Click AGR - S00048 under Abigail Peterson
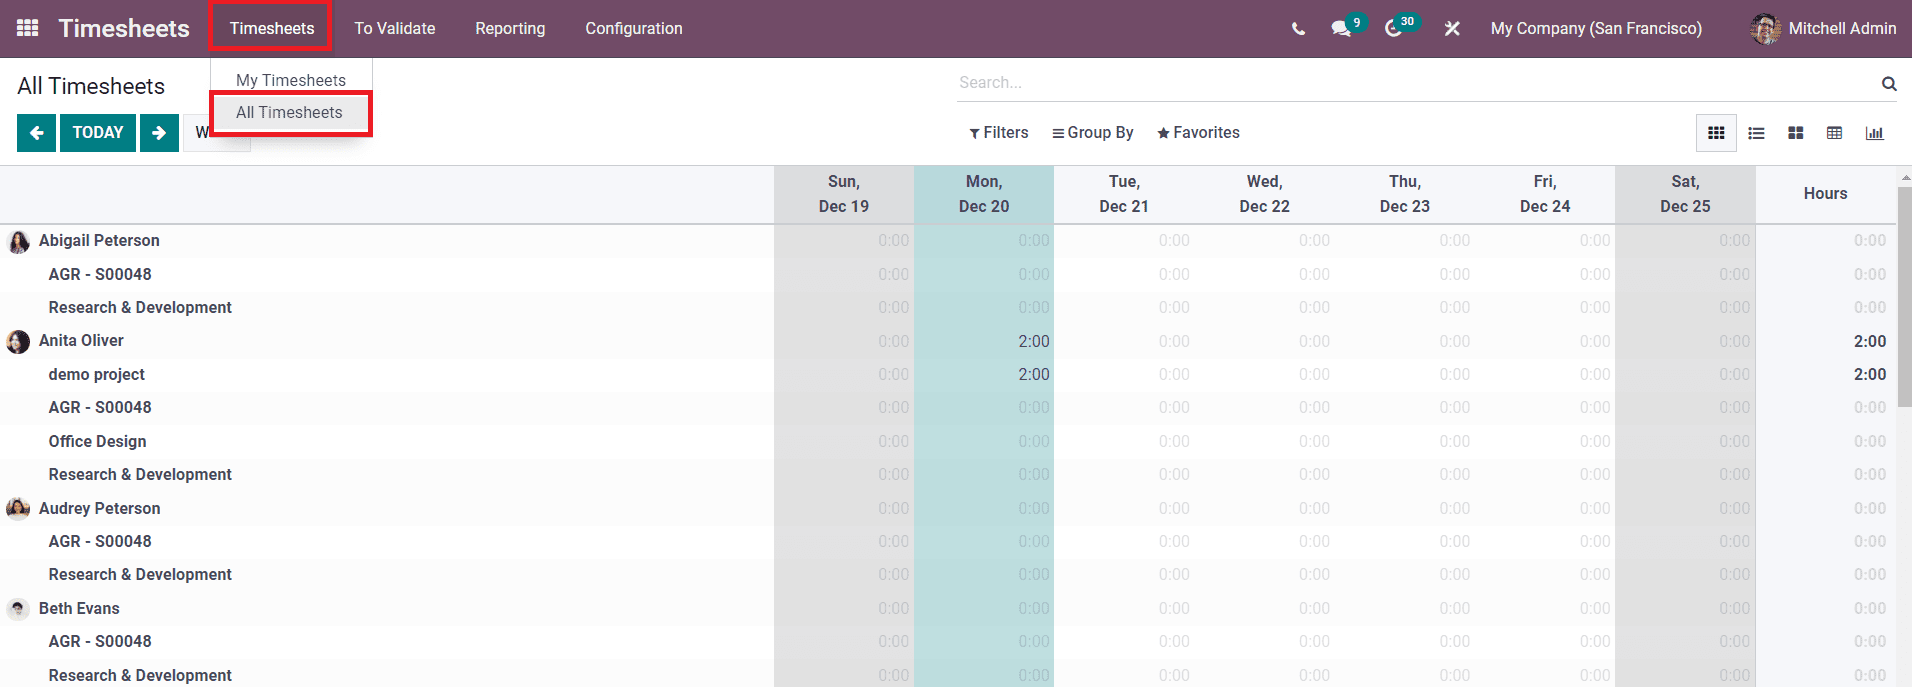1912x687 pixels. click(100, 275)
